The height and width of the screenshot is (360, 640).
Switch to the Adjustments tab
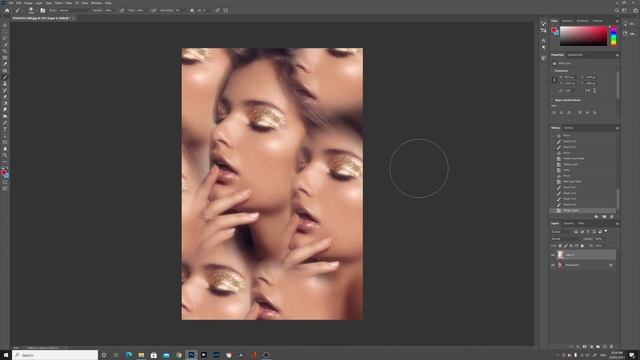point(575,55)
